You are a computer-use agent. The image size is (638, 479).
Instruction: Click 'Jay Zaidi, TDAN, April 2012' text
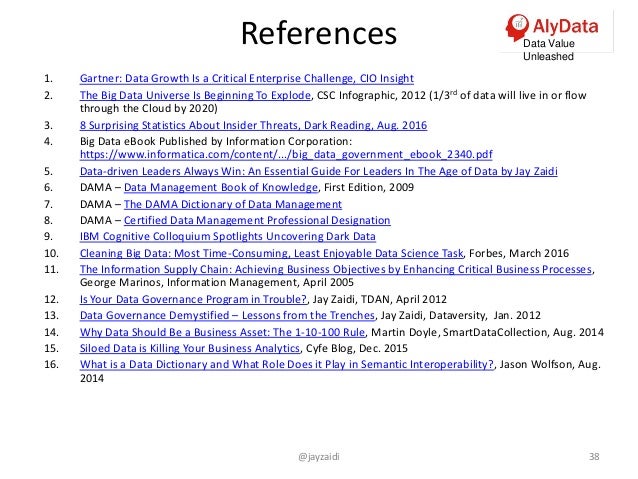[380, 299]
